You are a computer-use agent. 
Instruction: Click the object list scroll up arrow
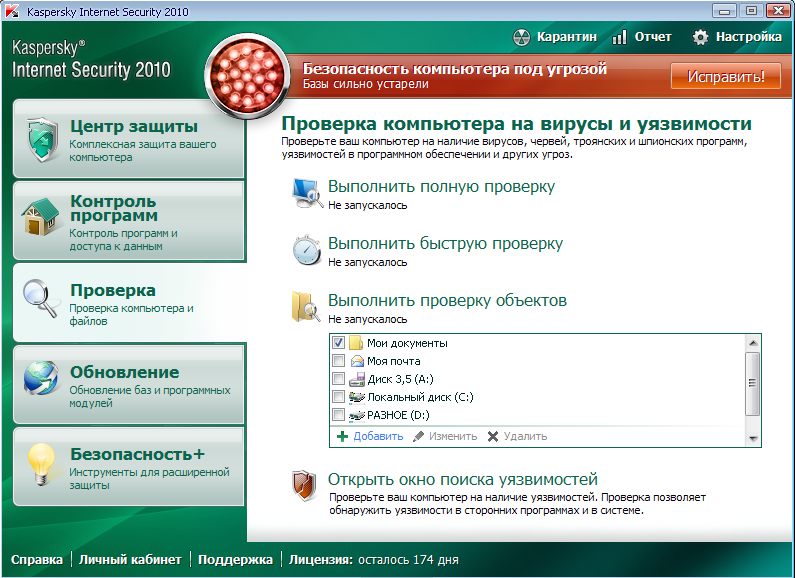coord(753,343)
